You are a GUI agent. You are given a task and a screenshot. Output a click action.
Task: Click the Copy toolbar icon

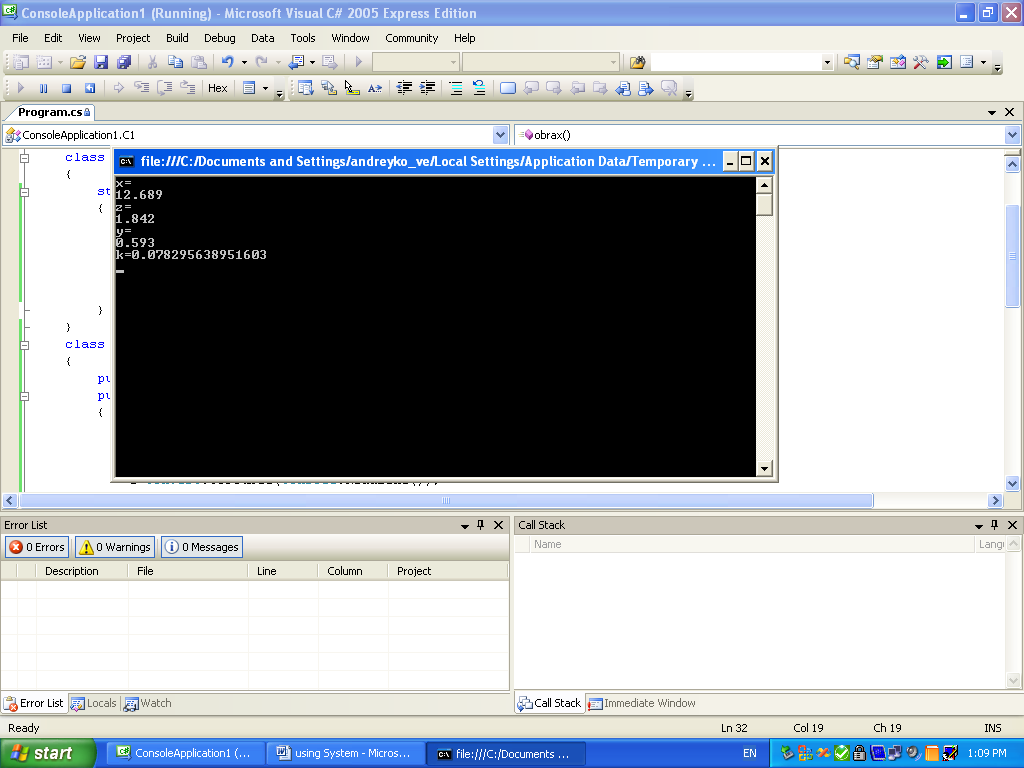click(175, 62)
